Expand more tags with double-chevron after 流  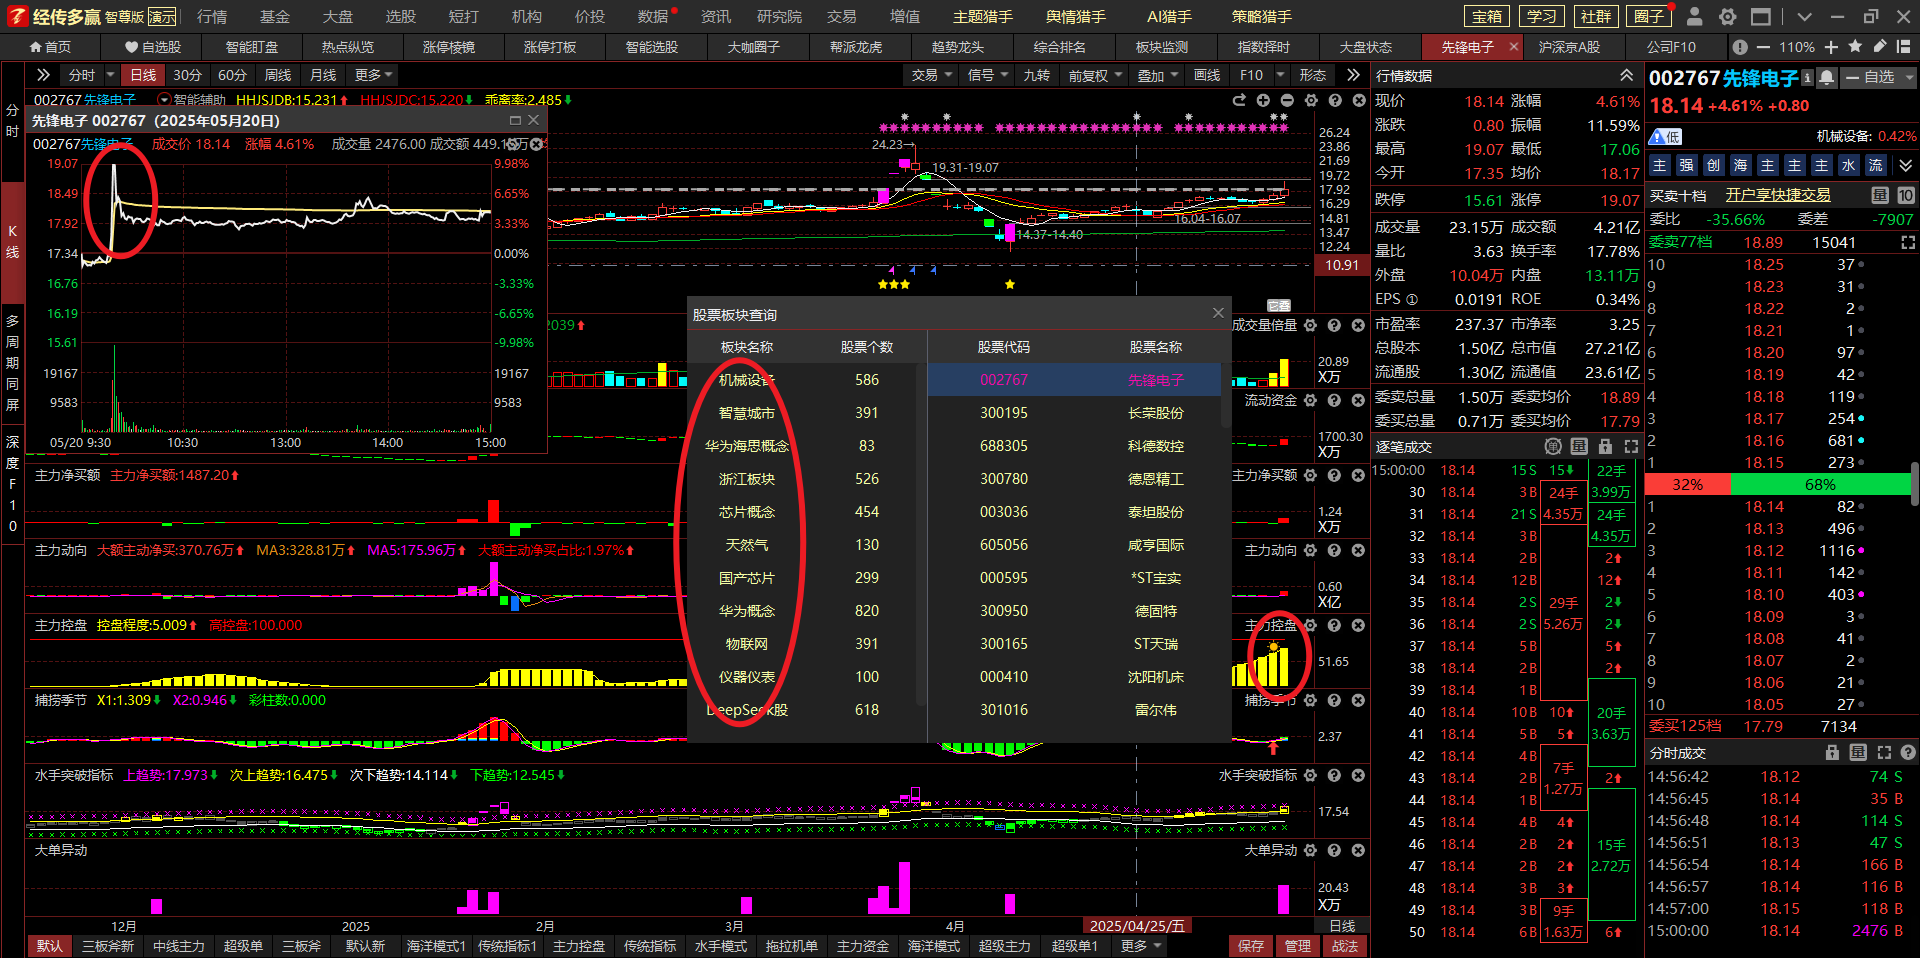pyautogui.click(x=1906, y=165)
